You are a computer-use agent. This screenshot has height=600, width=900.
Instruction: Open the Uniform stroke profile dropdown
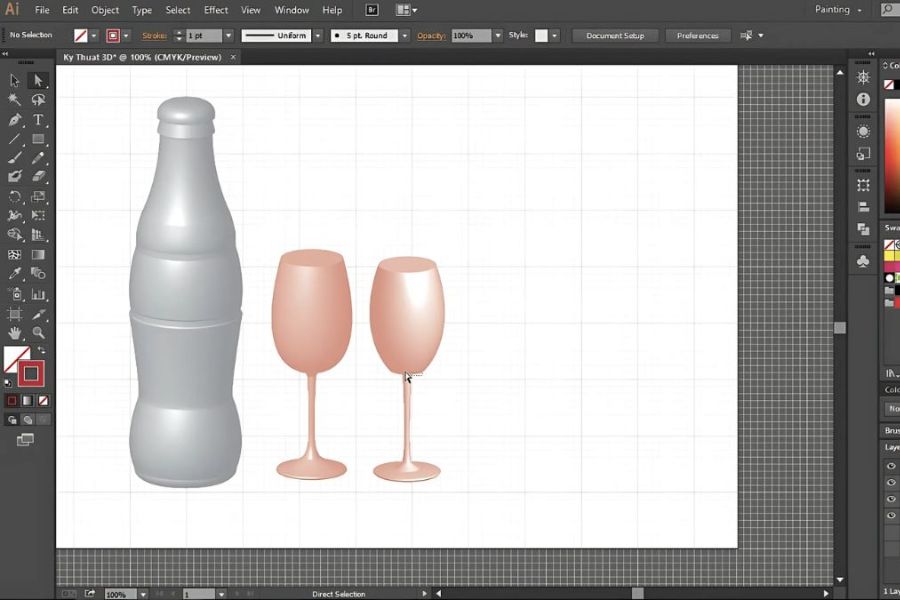[x=318, y=36]
